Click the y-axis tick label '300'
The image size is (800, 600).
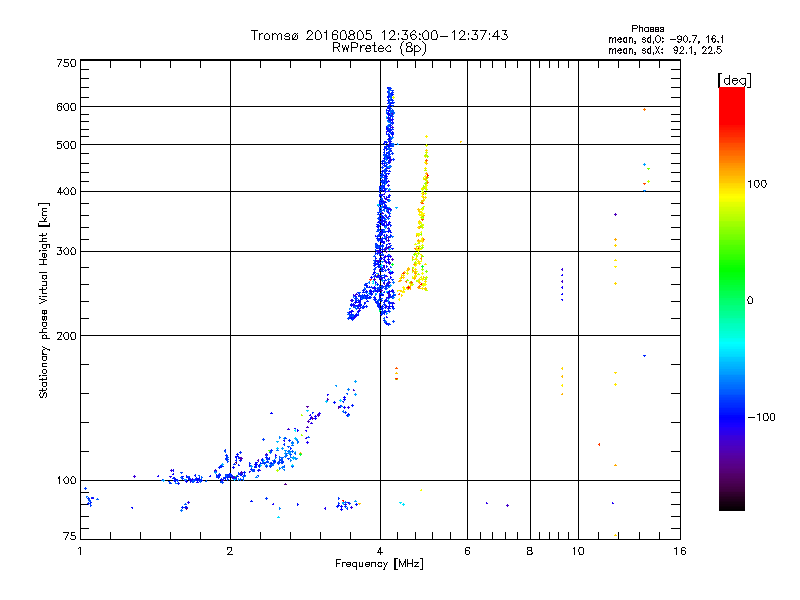pos(66,252)
